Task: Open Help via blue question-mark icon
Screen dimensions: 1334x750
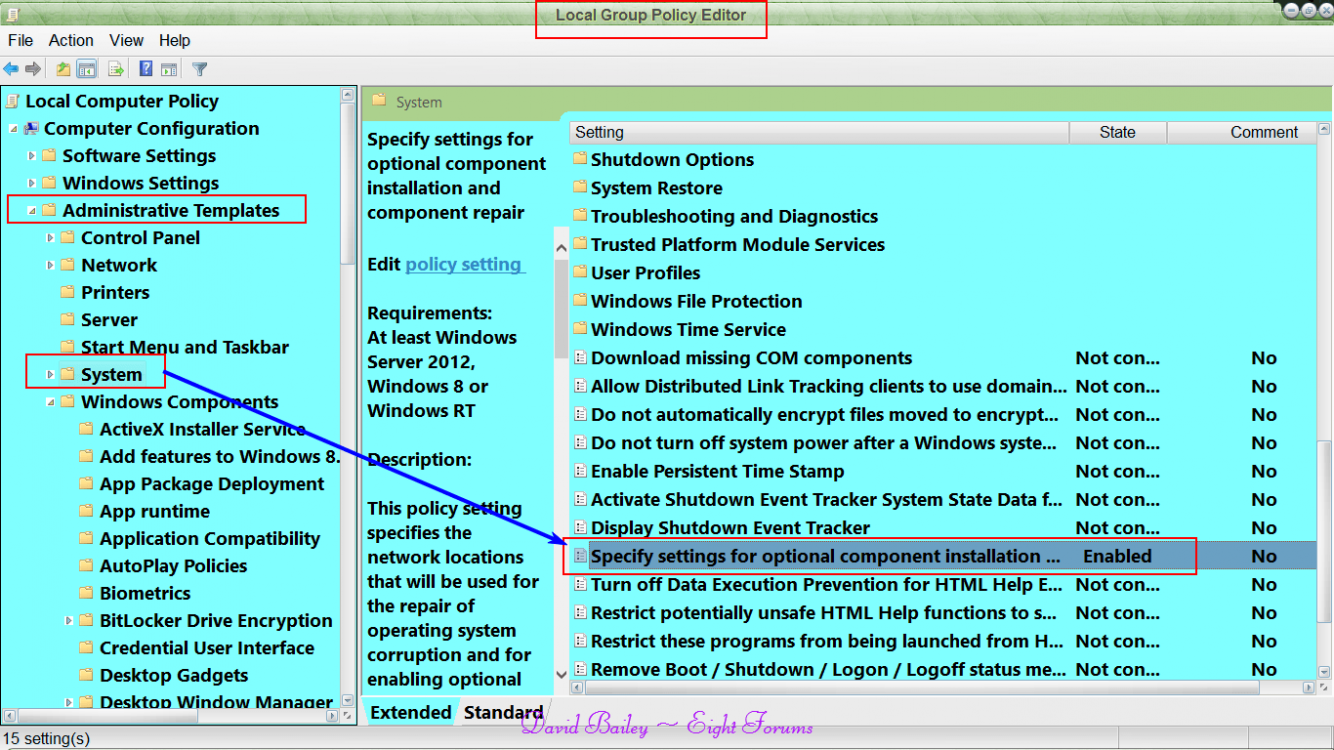Action: [146, 69]
